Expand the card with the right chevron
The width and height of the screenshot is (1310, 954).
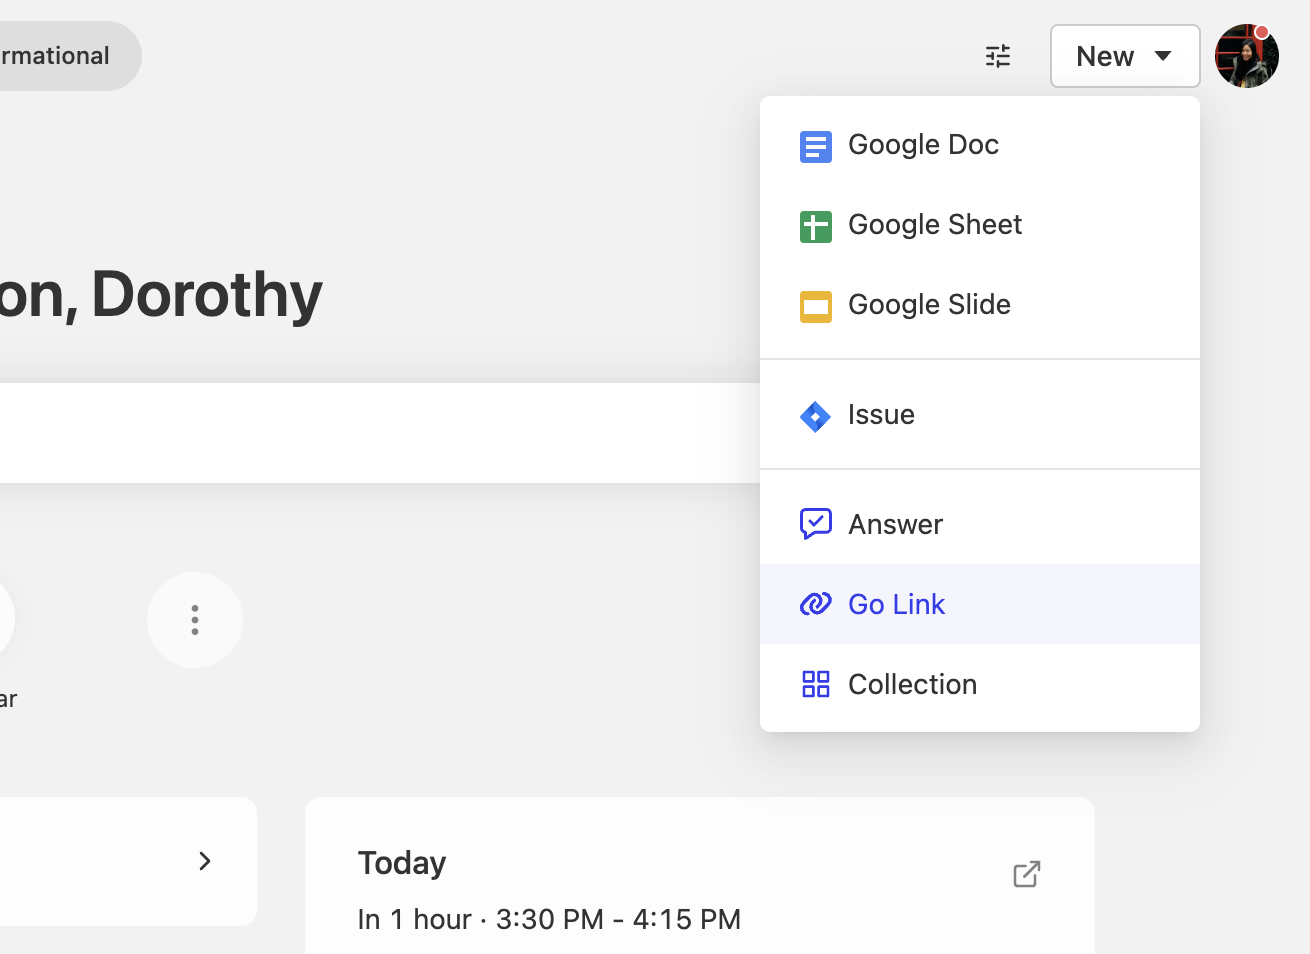205,861
